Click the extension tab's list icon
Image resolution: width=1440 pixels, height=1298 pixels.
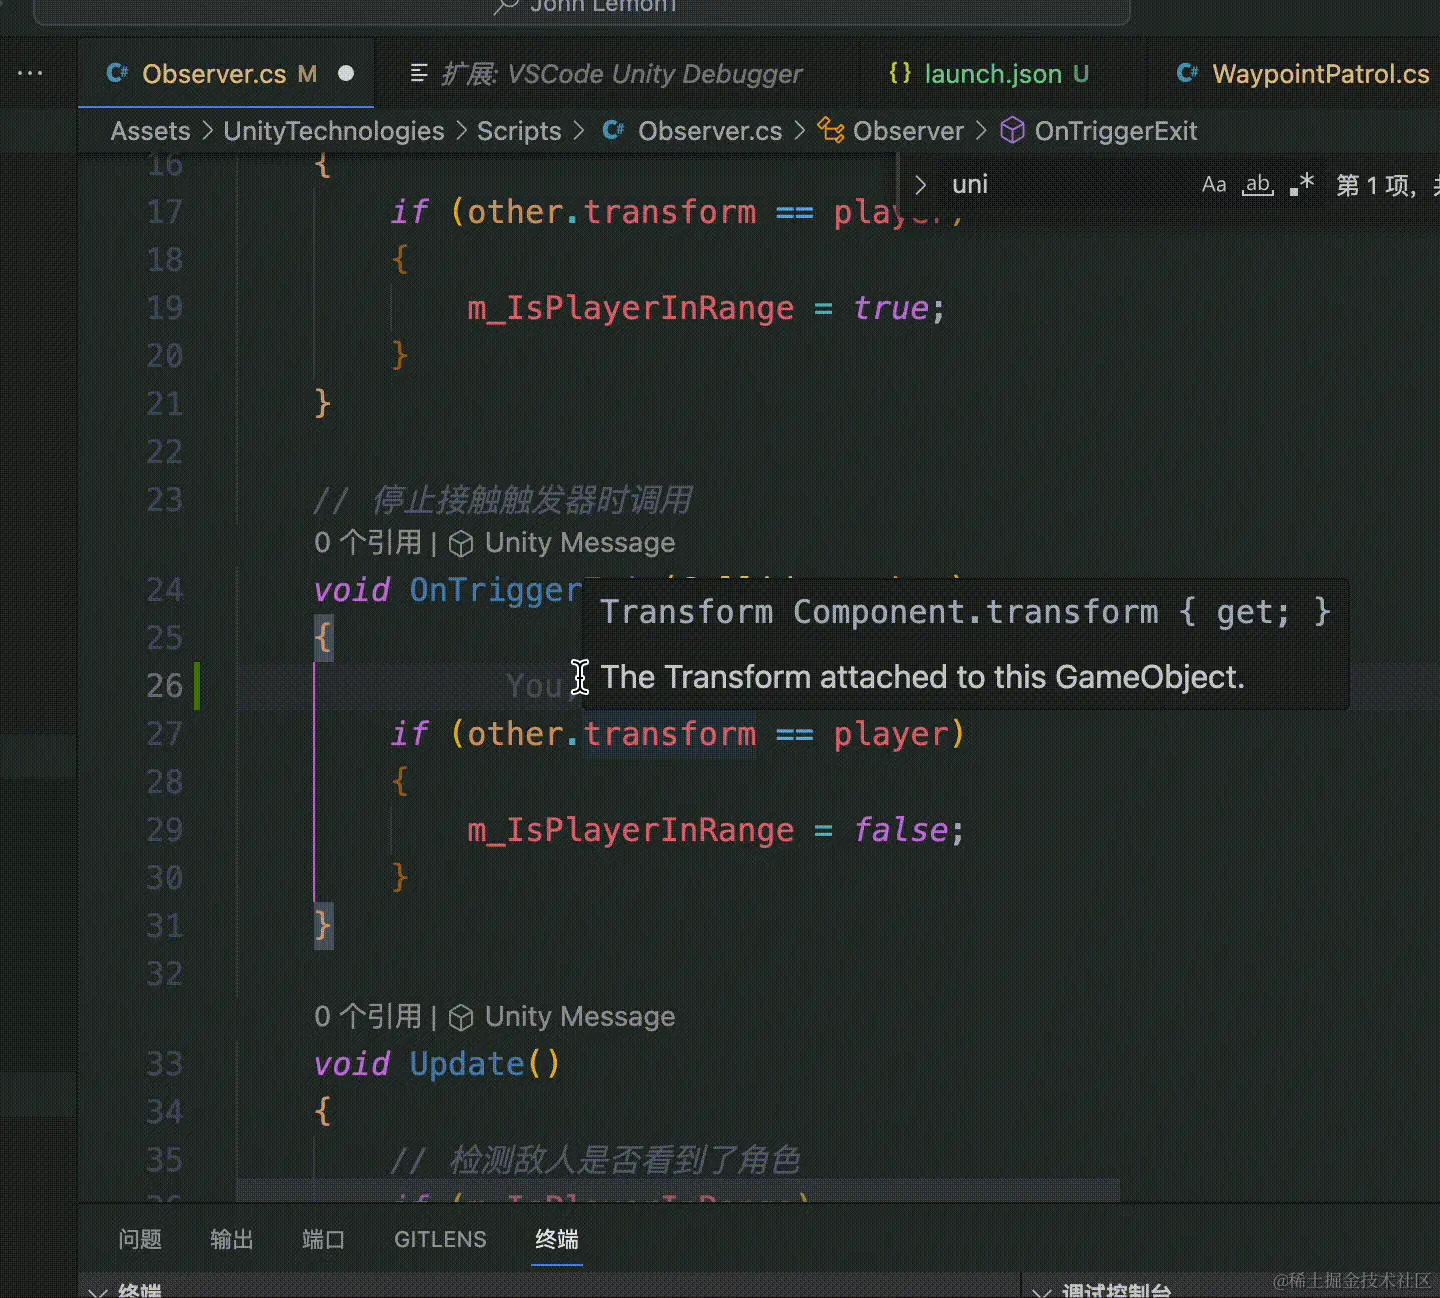pos(420,73)
